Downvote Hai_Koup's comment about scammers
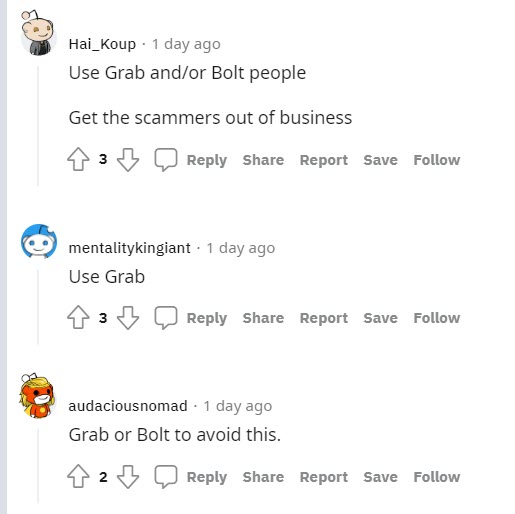The width and height of the screenshot is (515, 514). [128, 159]
